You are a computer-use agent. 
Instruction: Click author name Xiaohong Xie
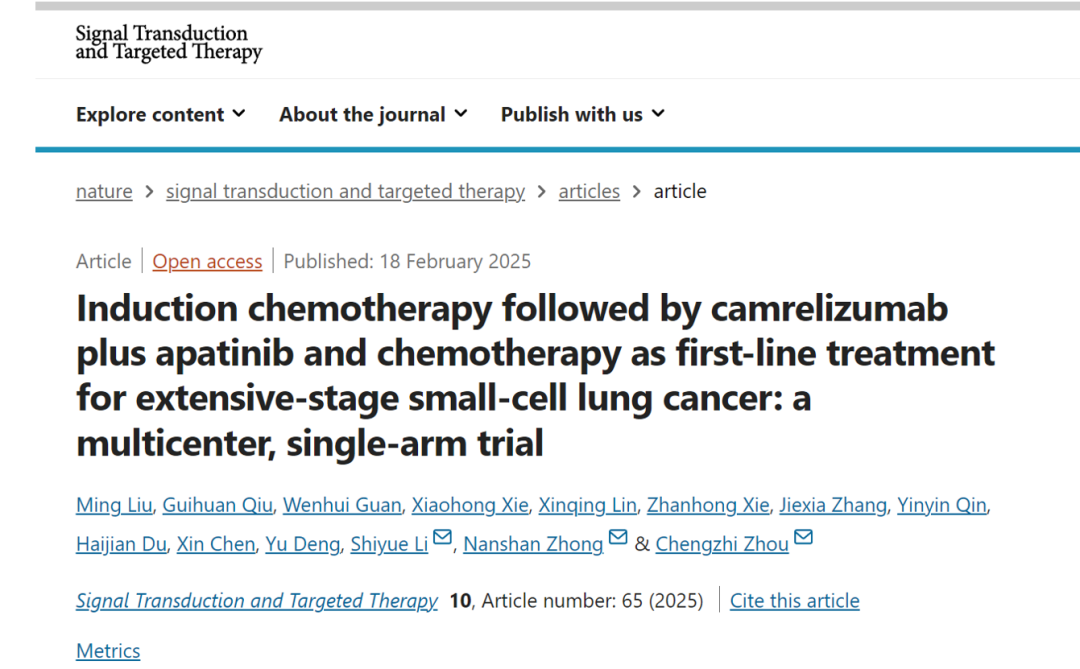click(x=469, y=505)
